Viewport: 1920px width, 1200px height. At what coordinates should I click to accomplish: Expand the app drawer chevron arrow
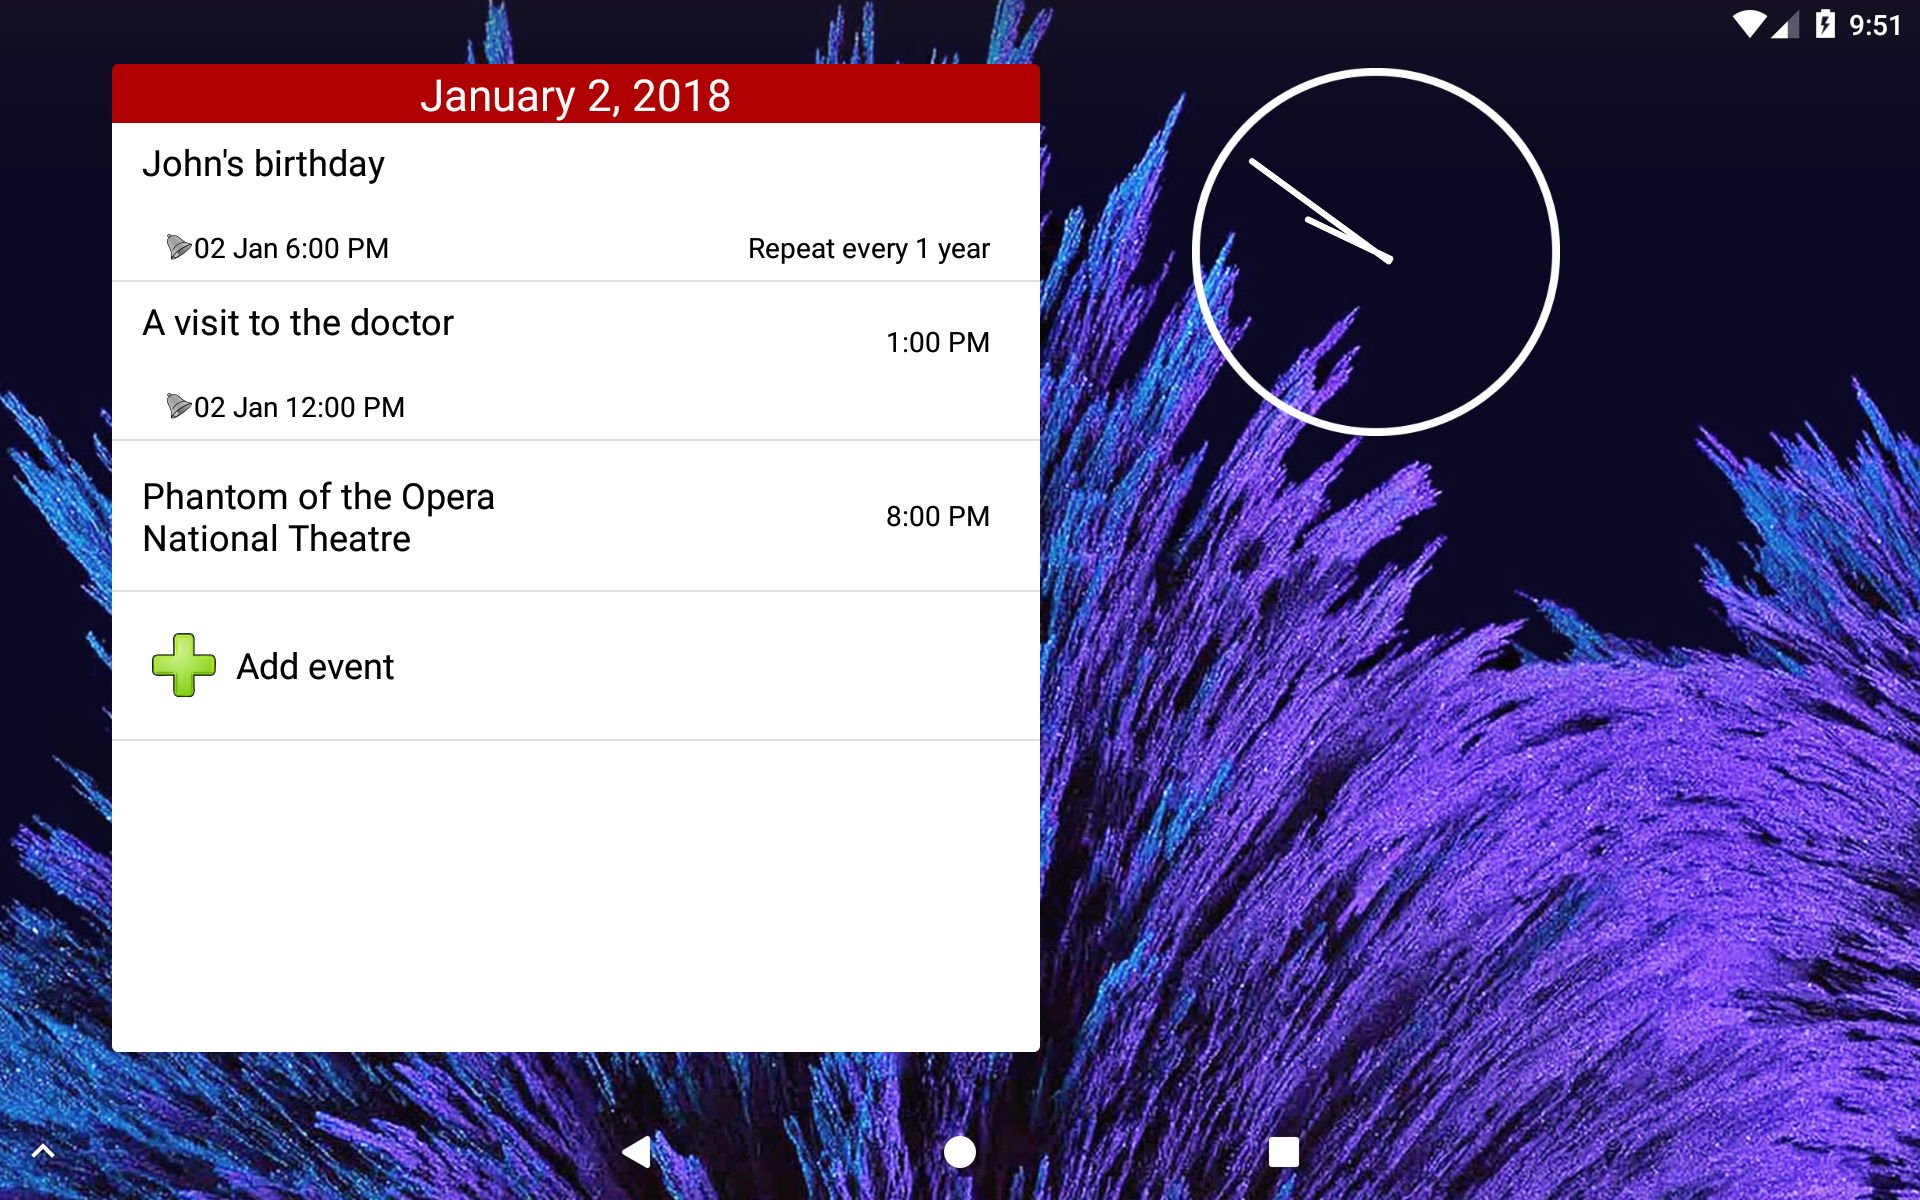click(43, 1152)
